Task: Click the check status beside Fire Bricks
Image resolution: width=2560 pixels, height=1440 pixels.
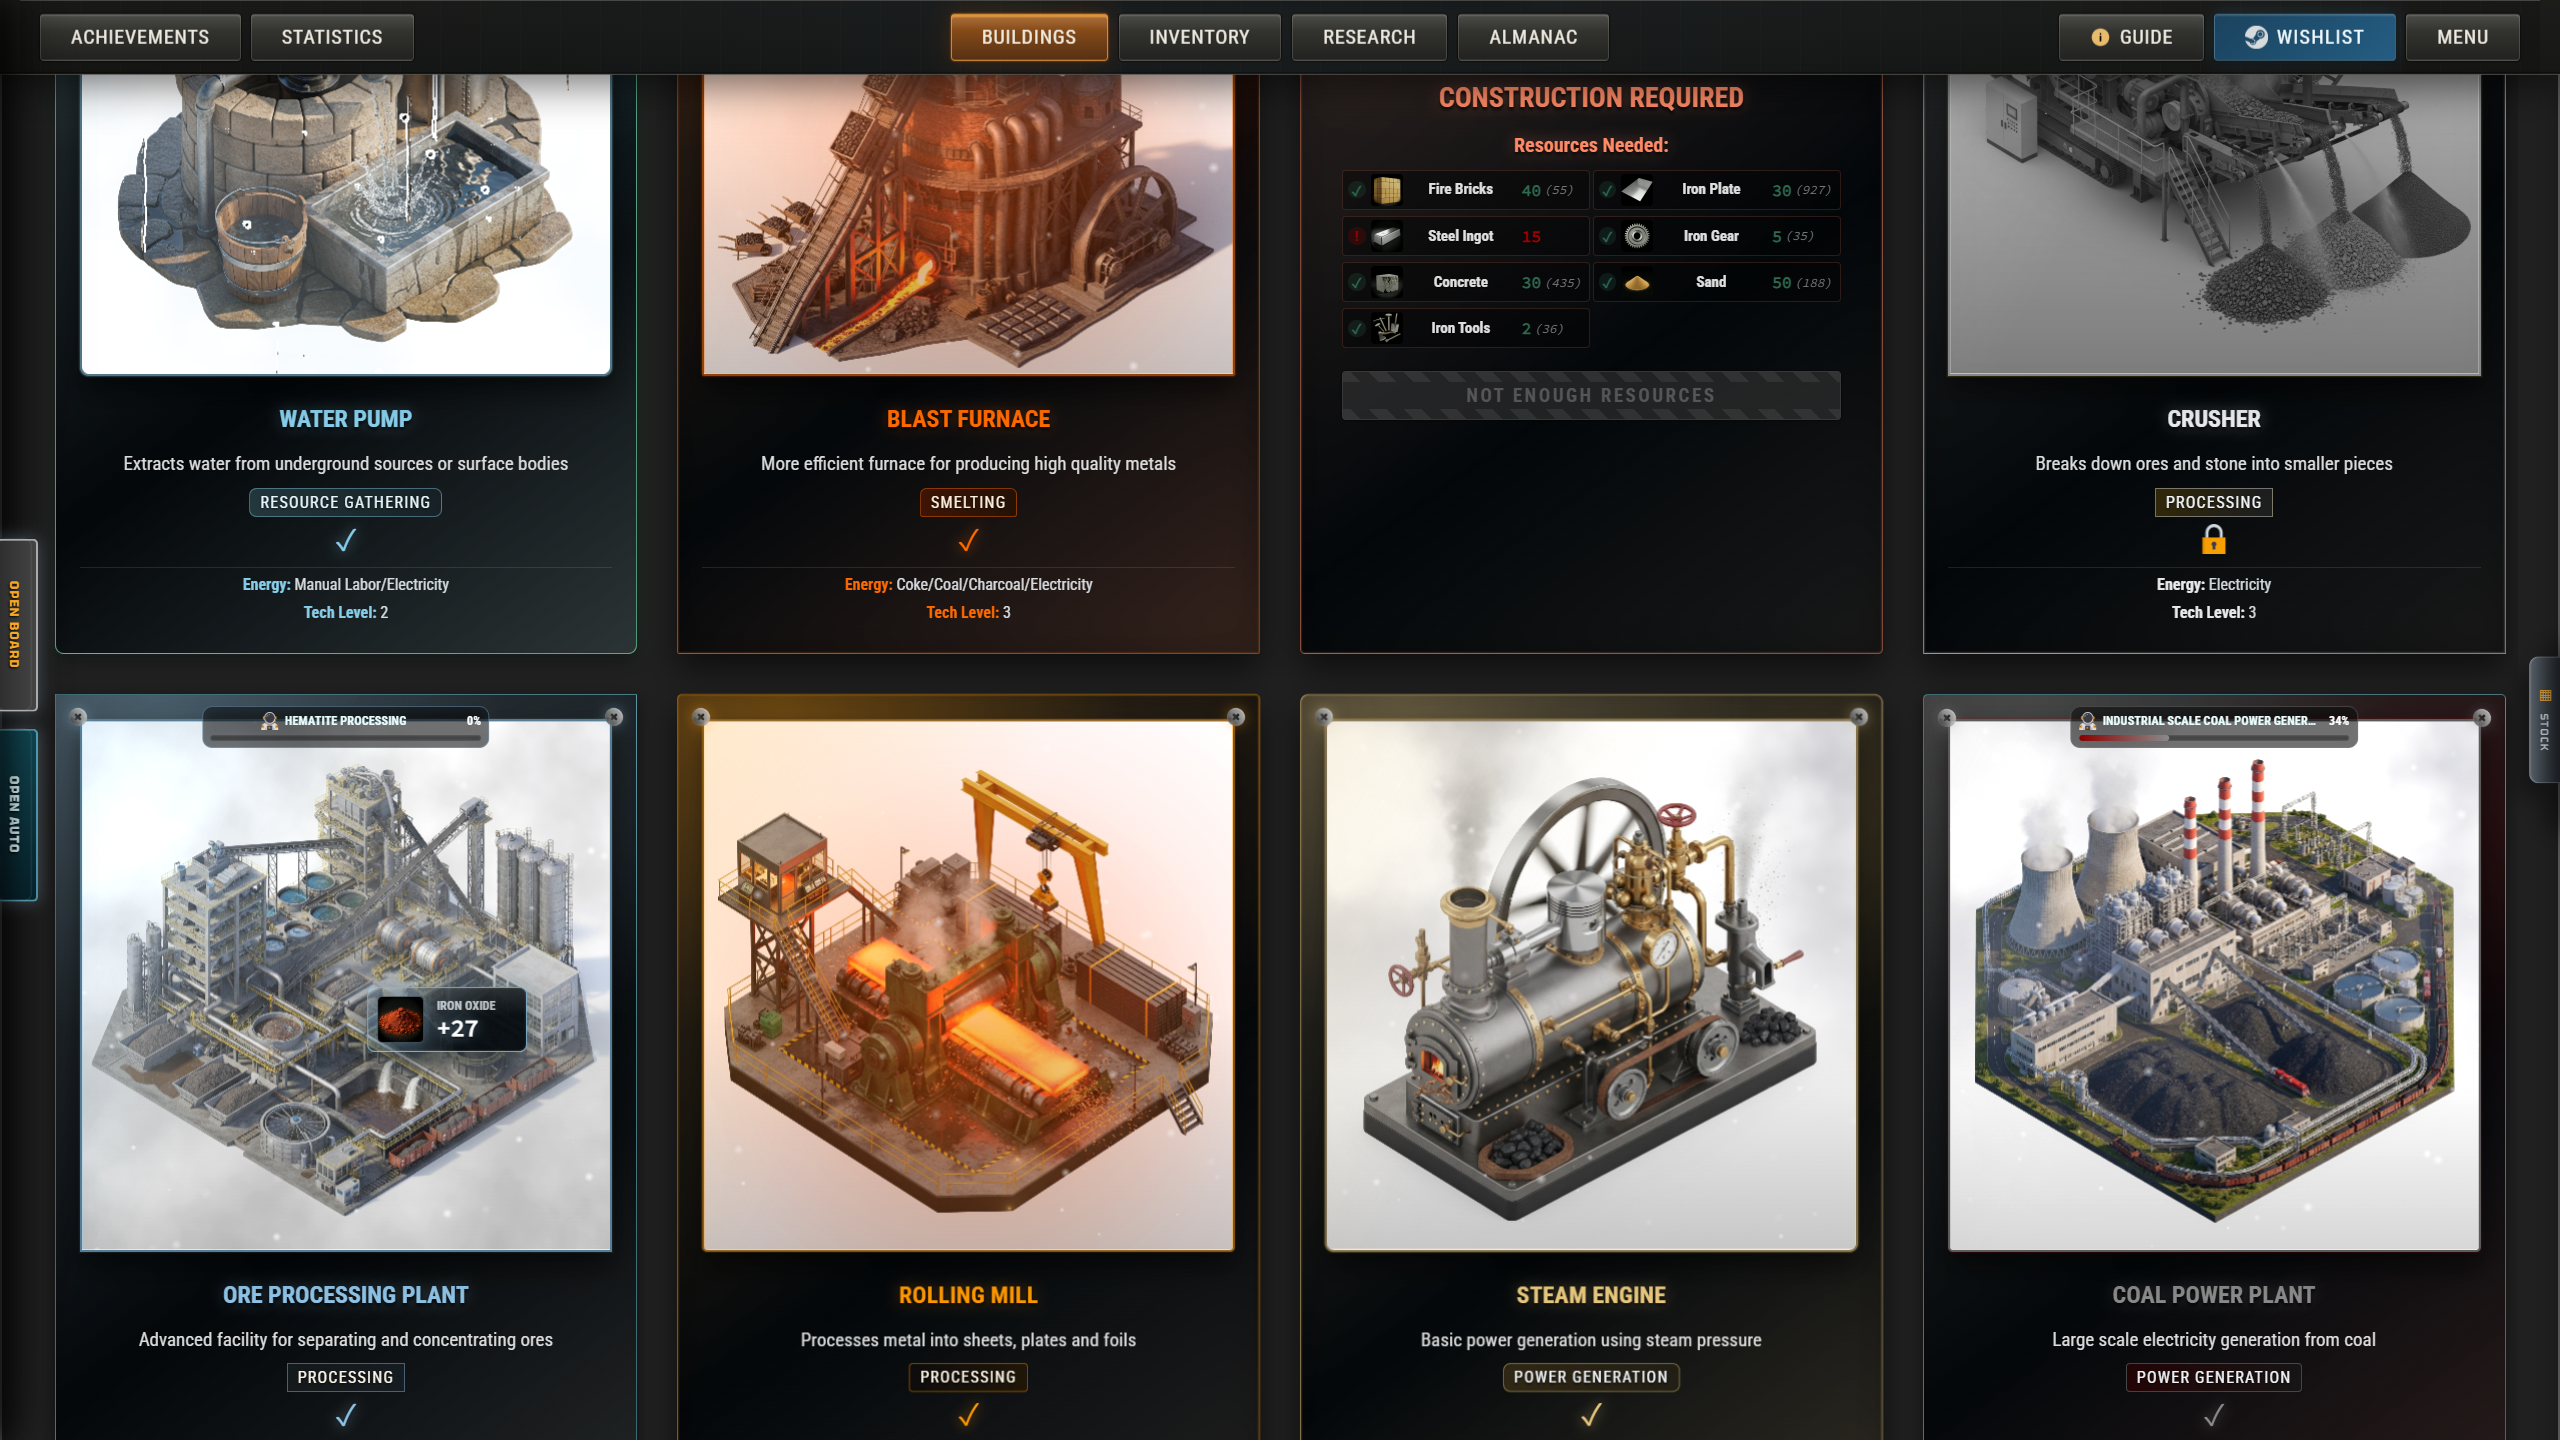Action: (x=1357, y=190)
